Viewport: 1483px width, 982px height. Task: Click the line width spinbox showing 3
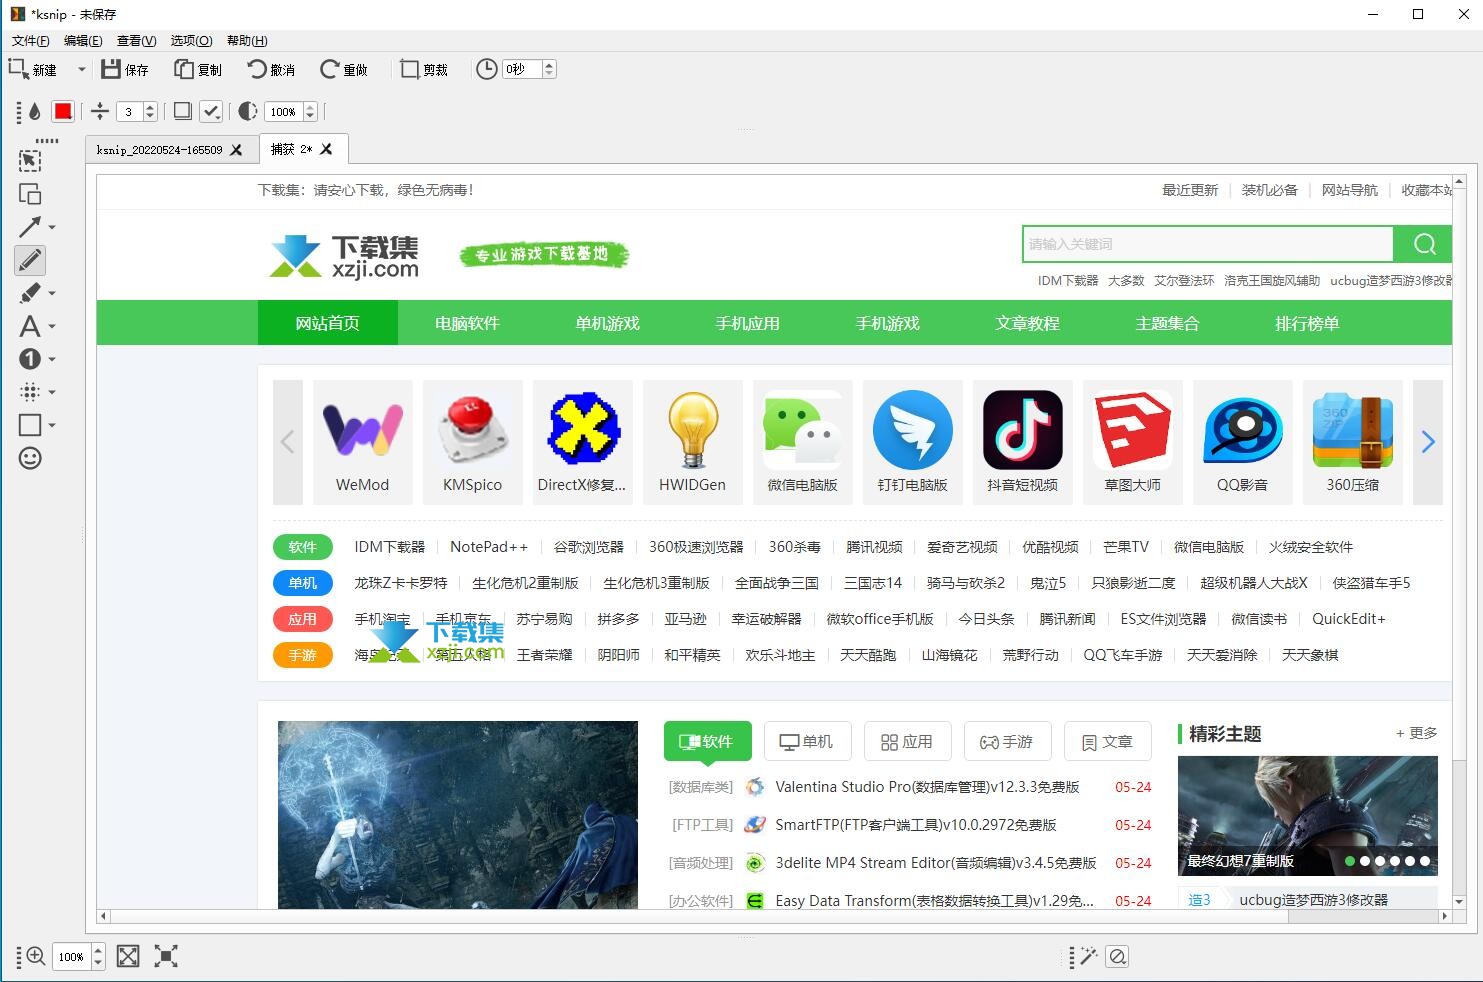coord(137,111)
